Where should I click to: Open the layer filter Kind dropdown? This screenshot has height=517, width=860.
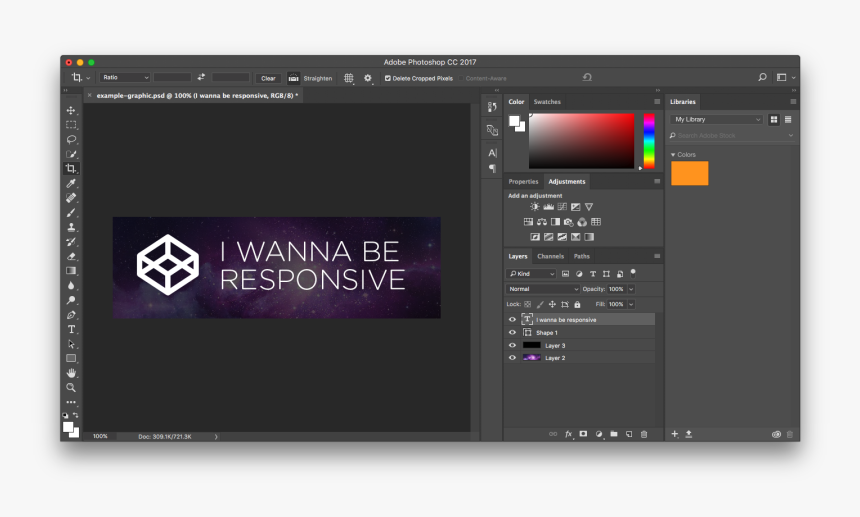531,274
